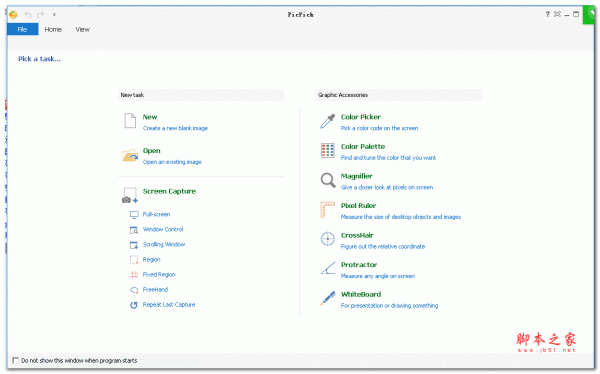Click the WhiteBoard pen icon
The width and height of the screenshot is (600, 374).
point(328,298)
